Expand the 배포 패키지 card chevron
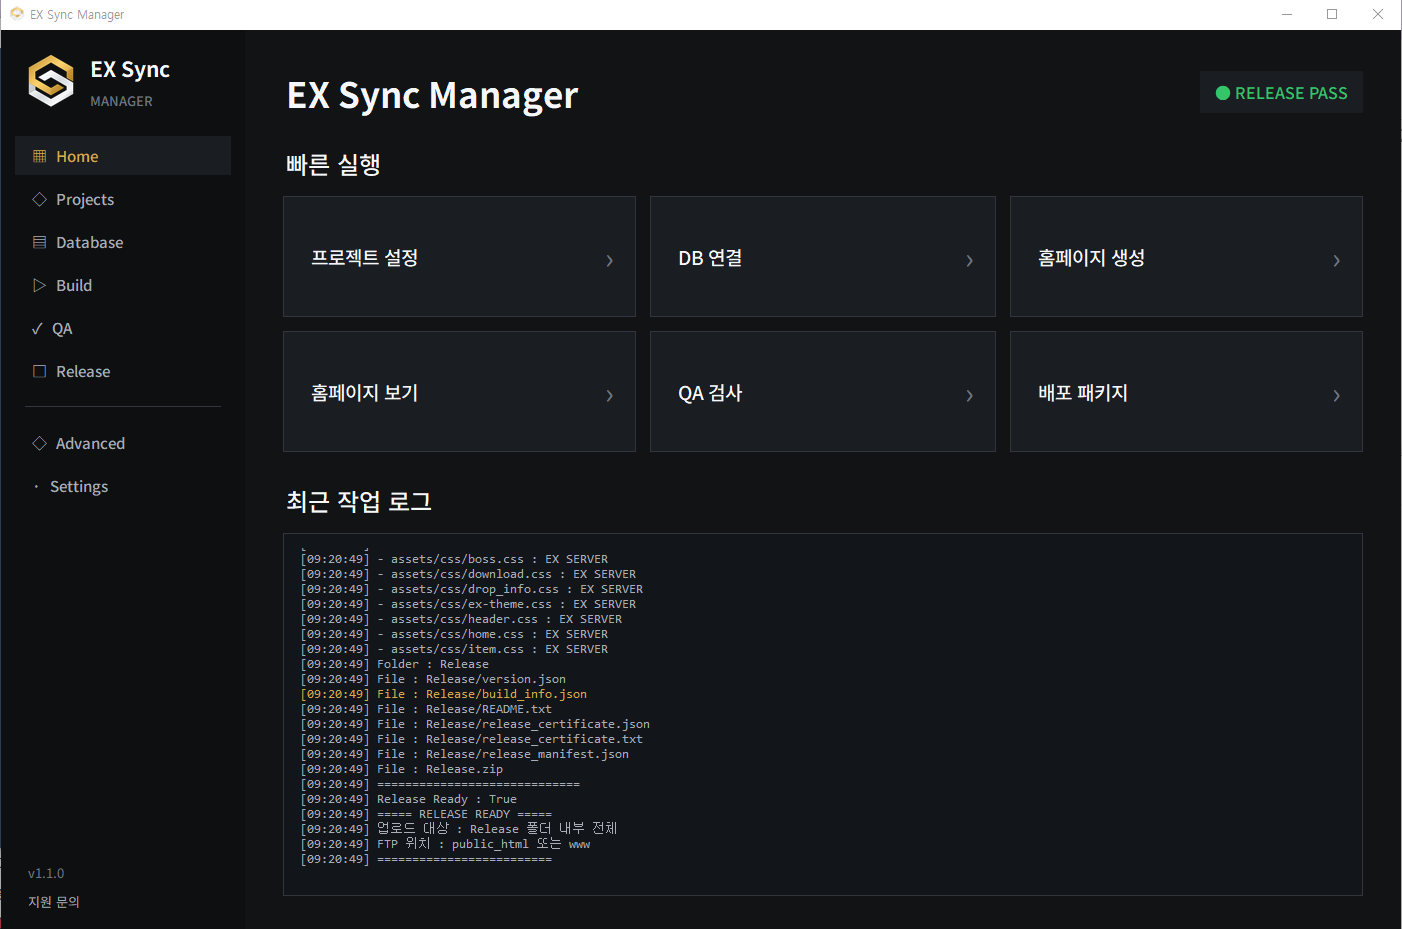Screen dimensions: 1402x929 click(1336, 395)
